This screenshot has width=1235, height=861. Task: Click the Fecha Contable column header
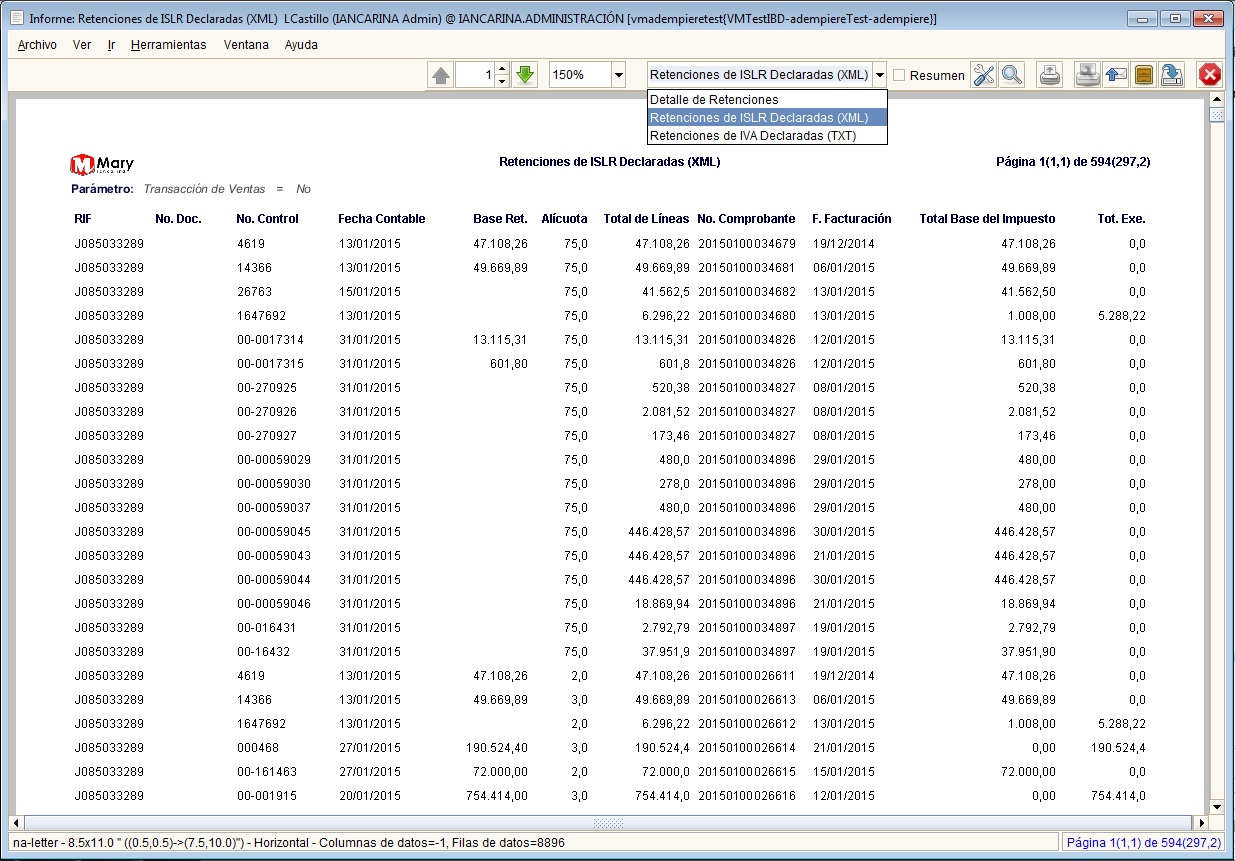pos(381,219)
